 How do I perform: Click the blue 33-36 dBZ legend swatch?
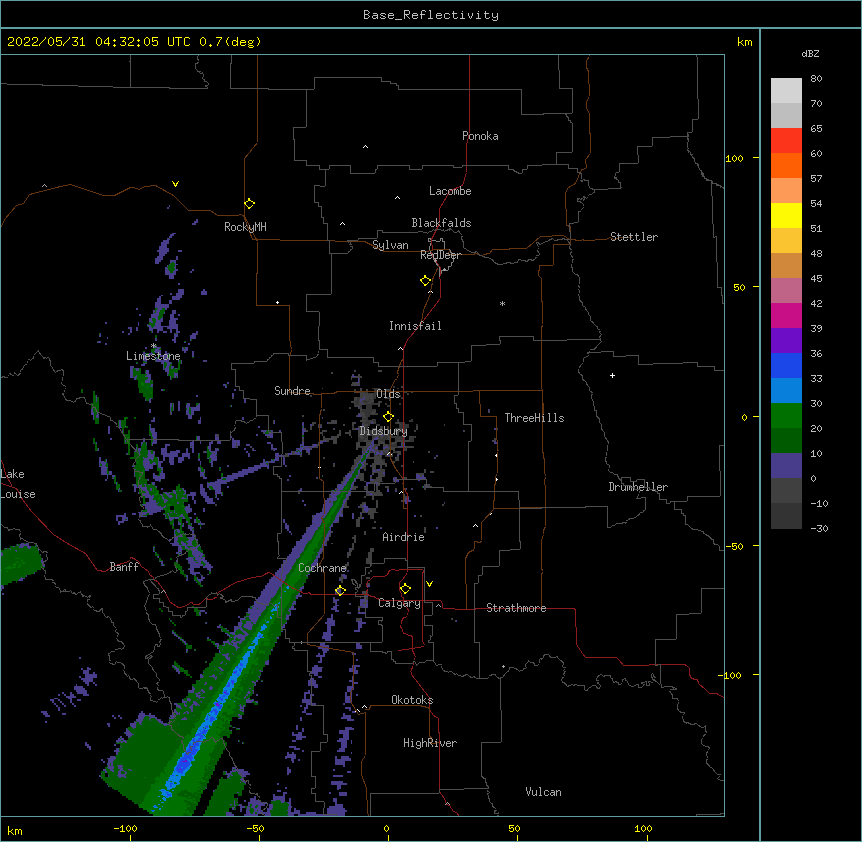[x=786, y=365]
